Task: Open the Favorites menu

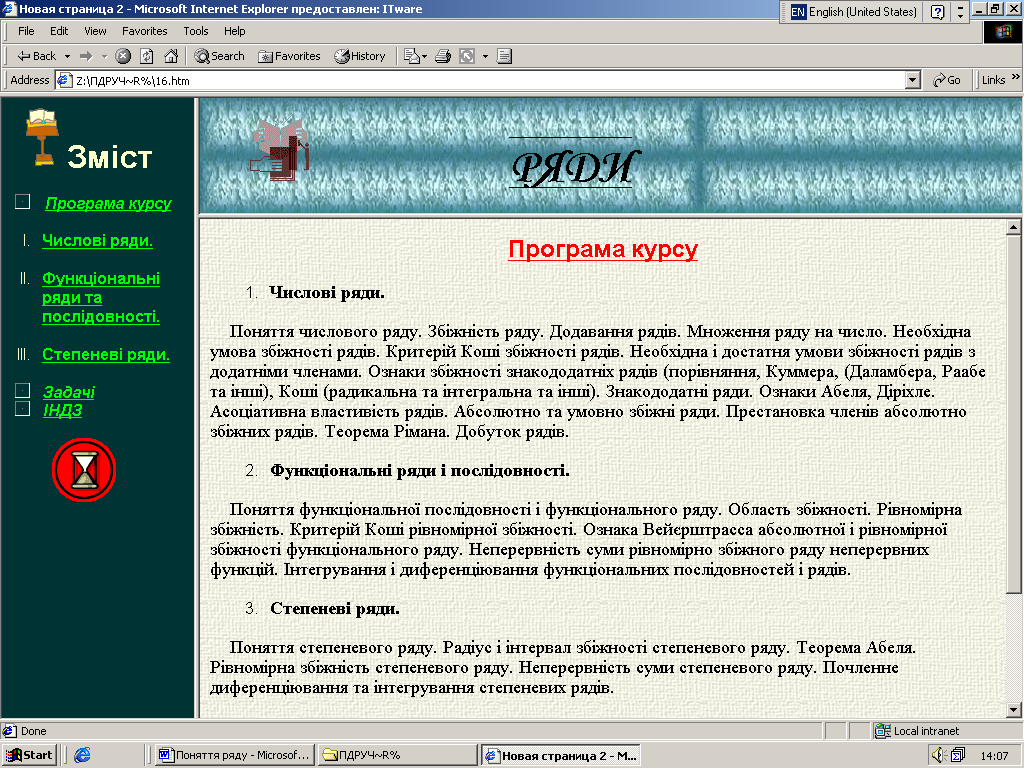Action: coord(144,31)
